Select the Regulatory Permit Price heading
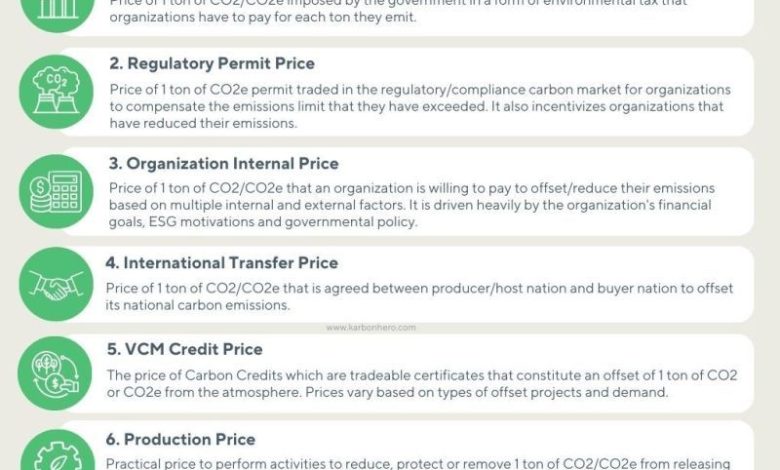Image resolution: width=780 pixels, height=470 pixels. [x=211, y=65]
